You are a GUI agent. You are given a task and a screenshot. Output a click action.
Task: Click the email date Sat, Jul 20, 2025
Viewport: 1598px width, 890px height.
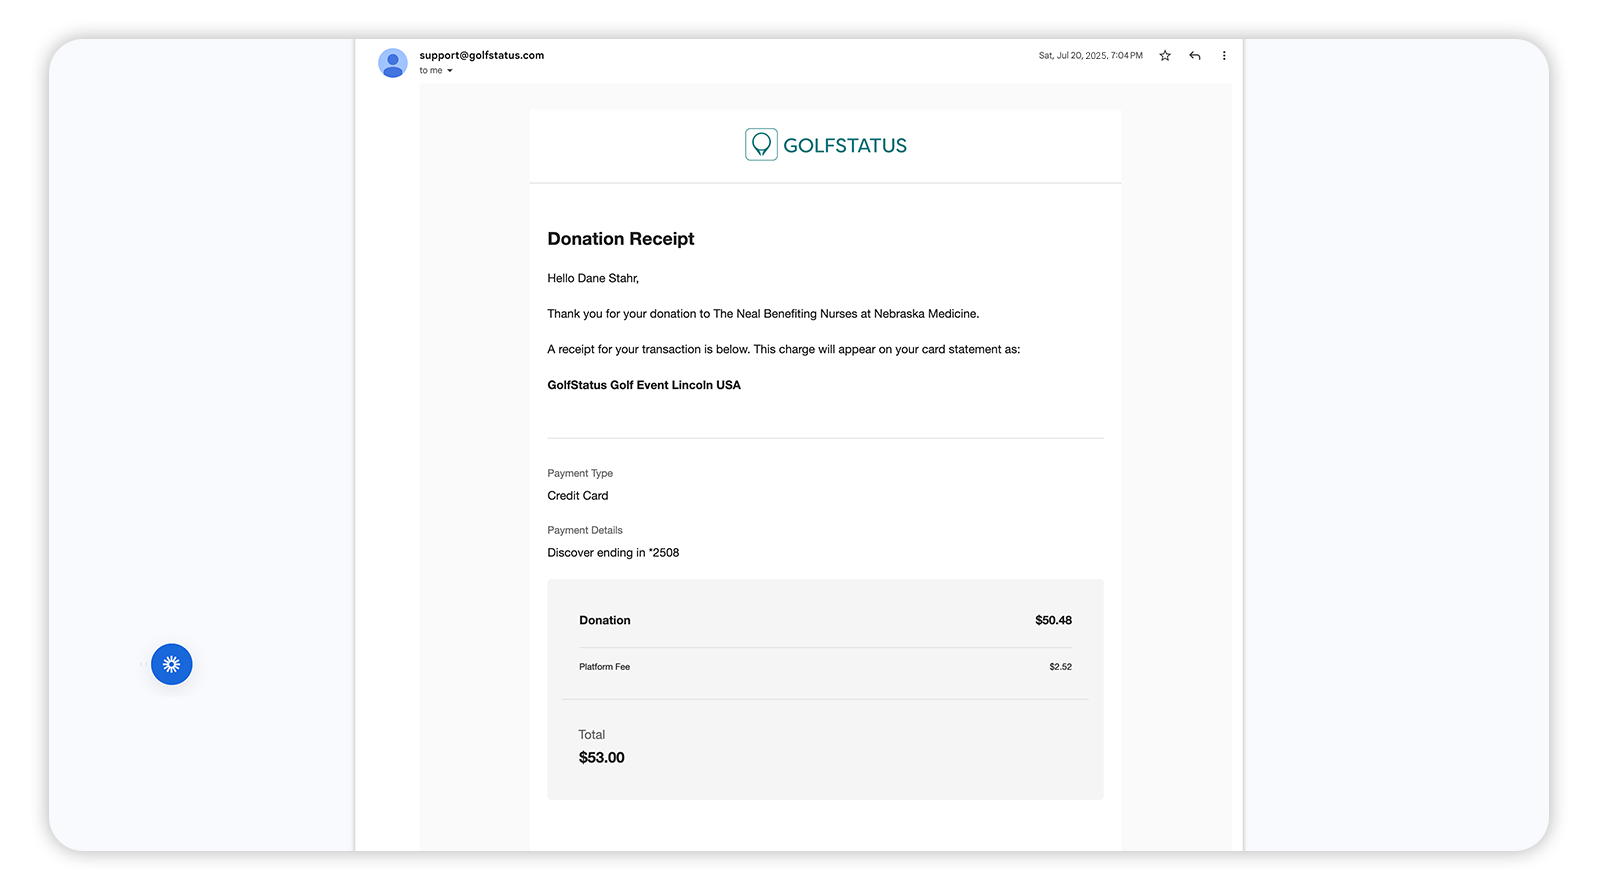(1091, 56)
